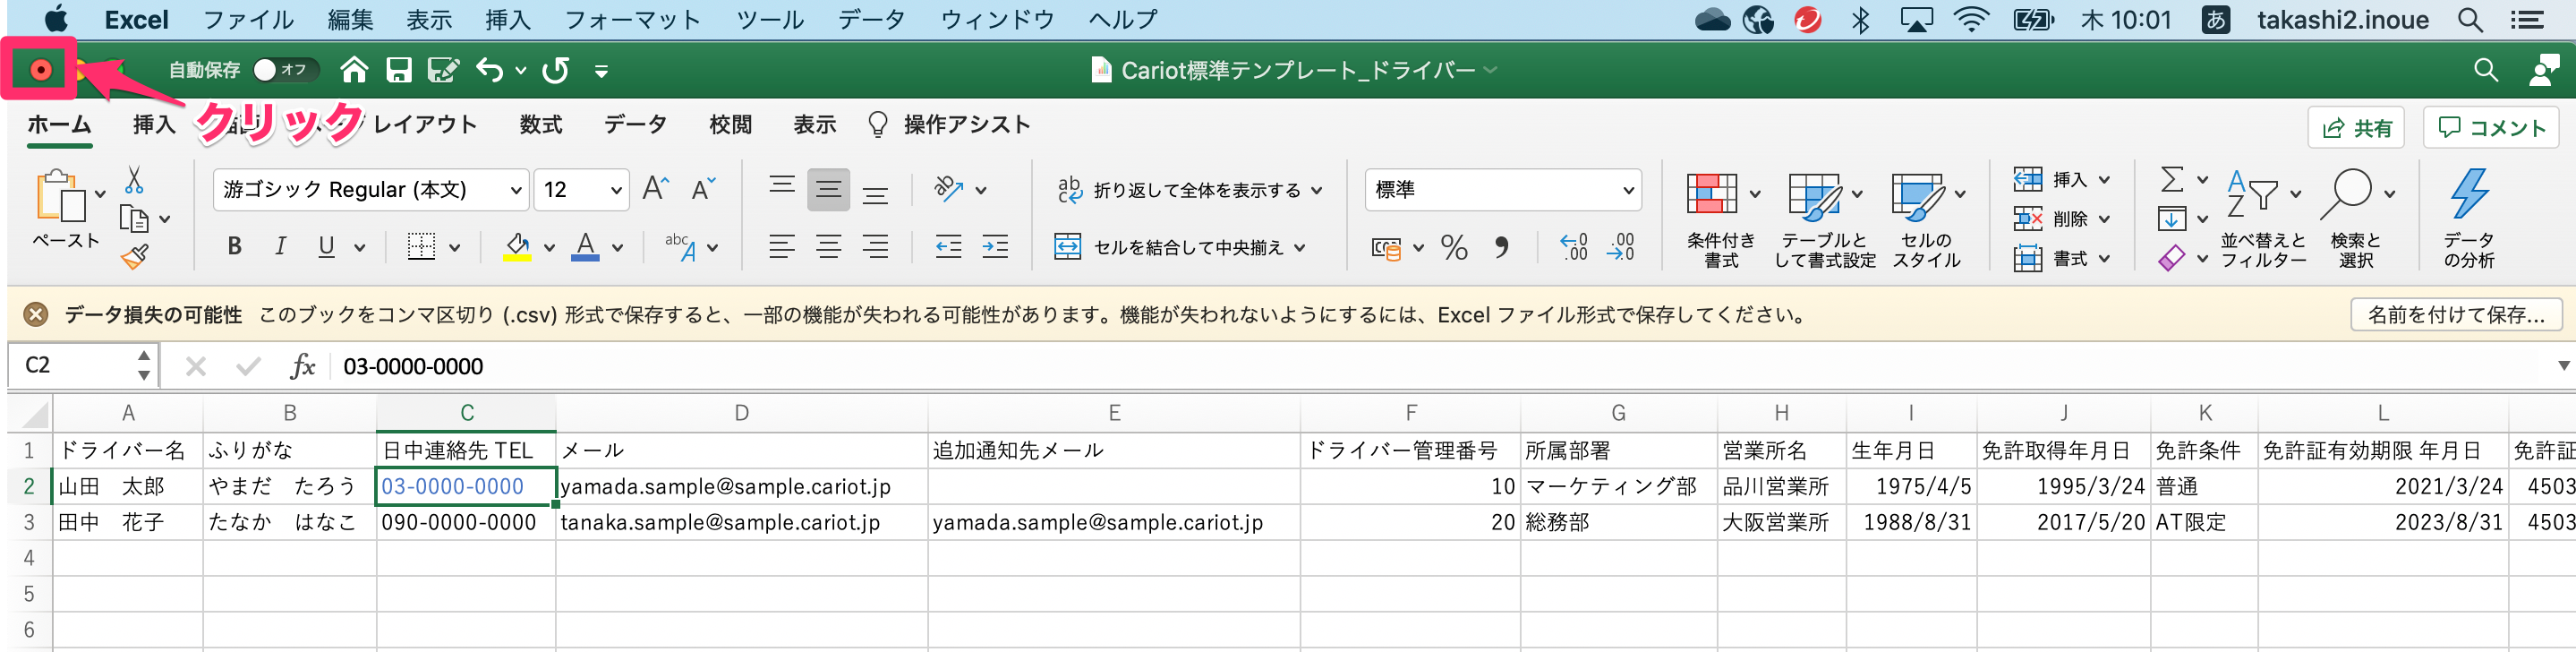Open the データ ribbon tab

(x=635, y=125)
